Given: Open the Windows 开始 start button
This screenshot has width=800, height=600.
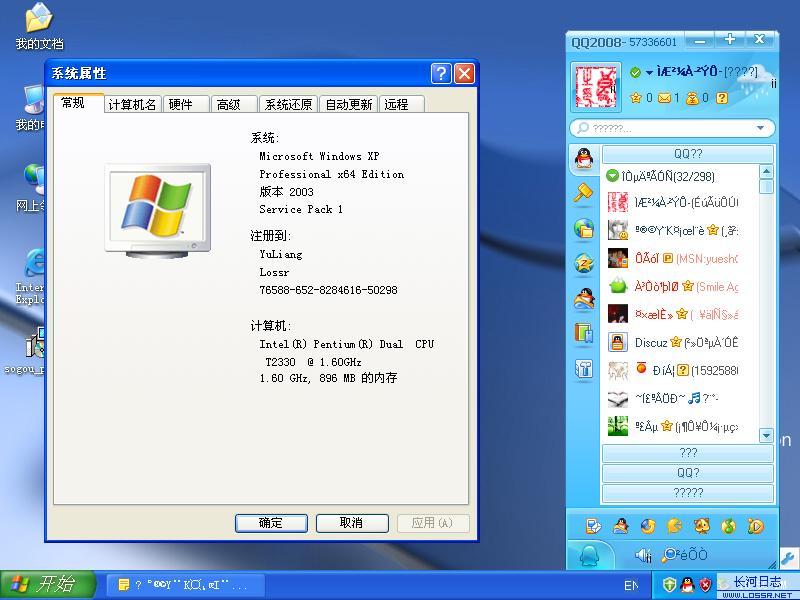Looking at the screenshot, I should tap(48, 585).
